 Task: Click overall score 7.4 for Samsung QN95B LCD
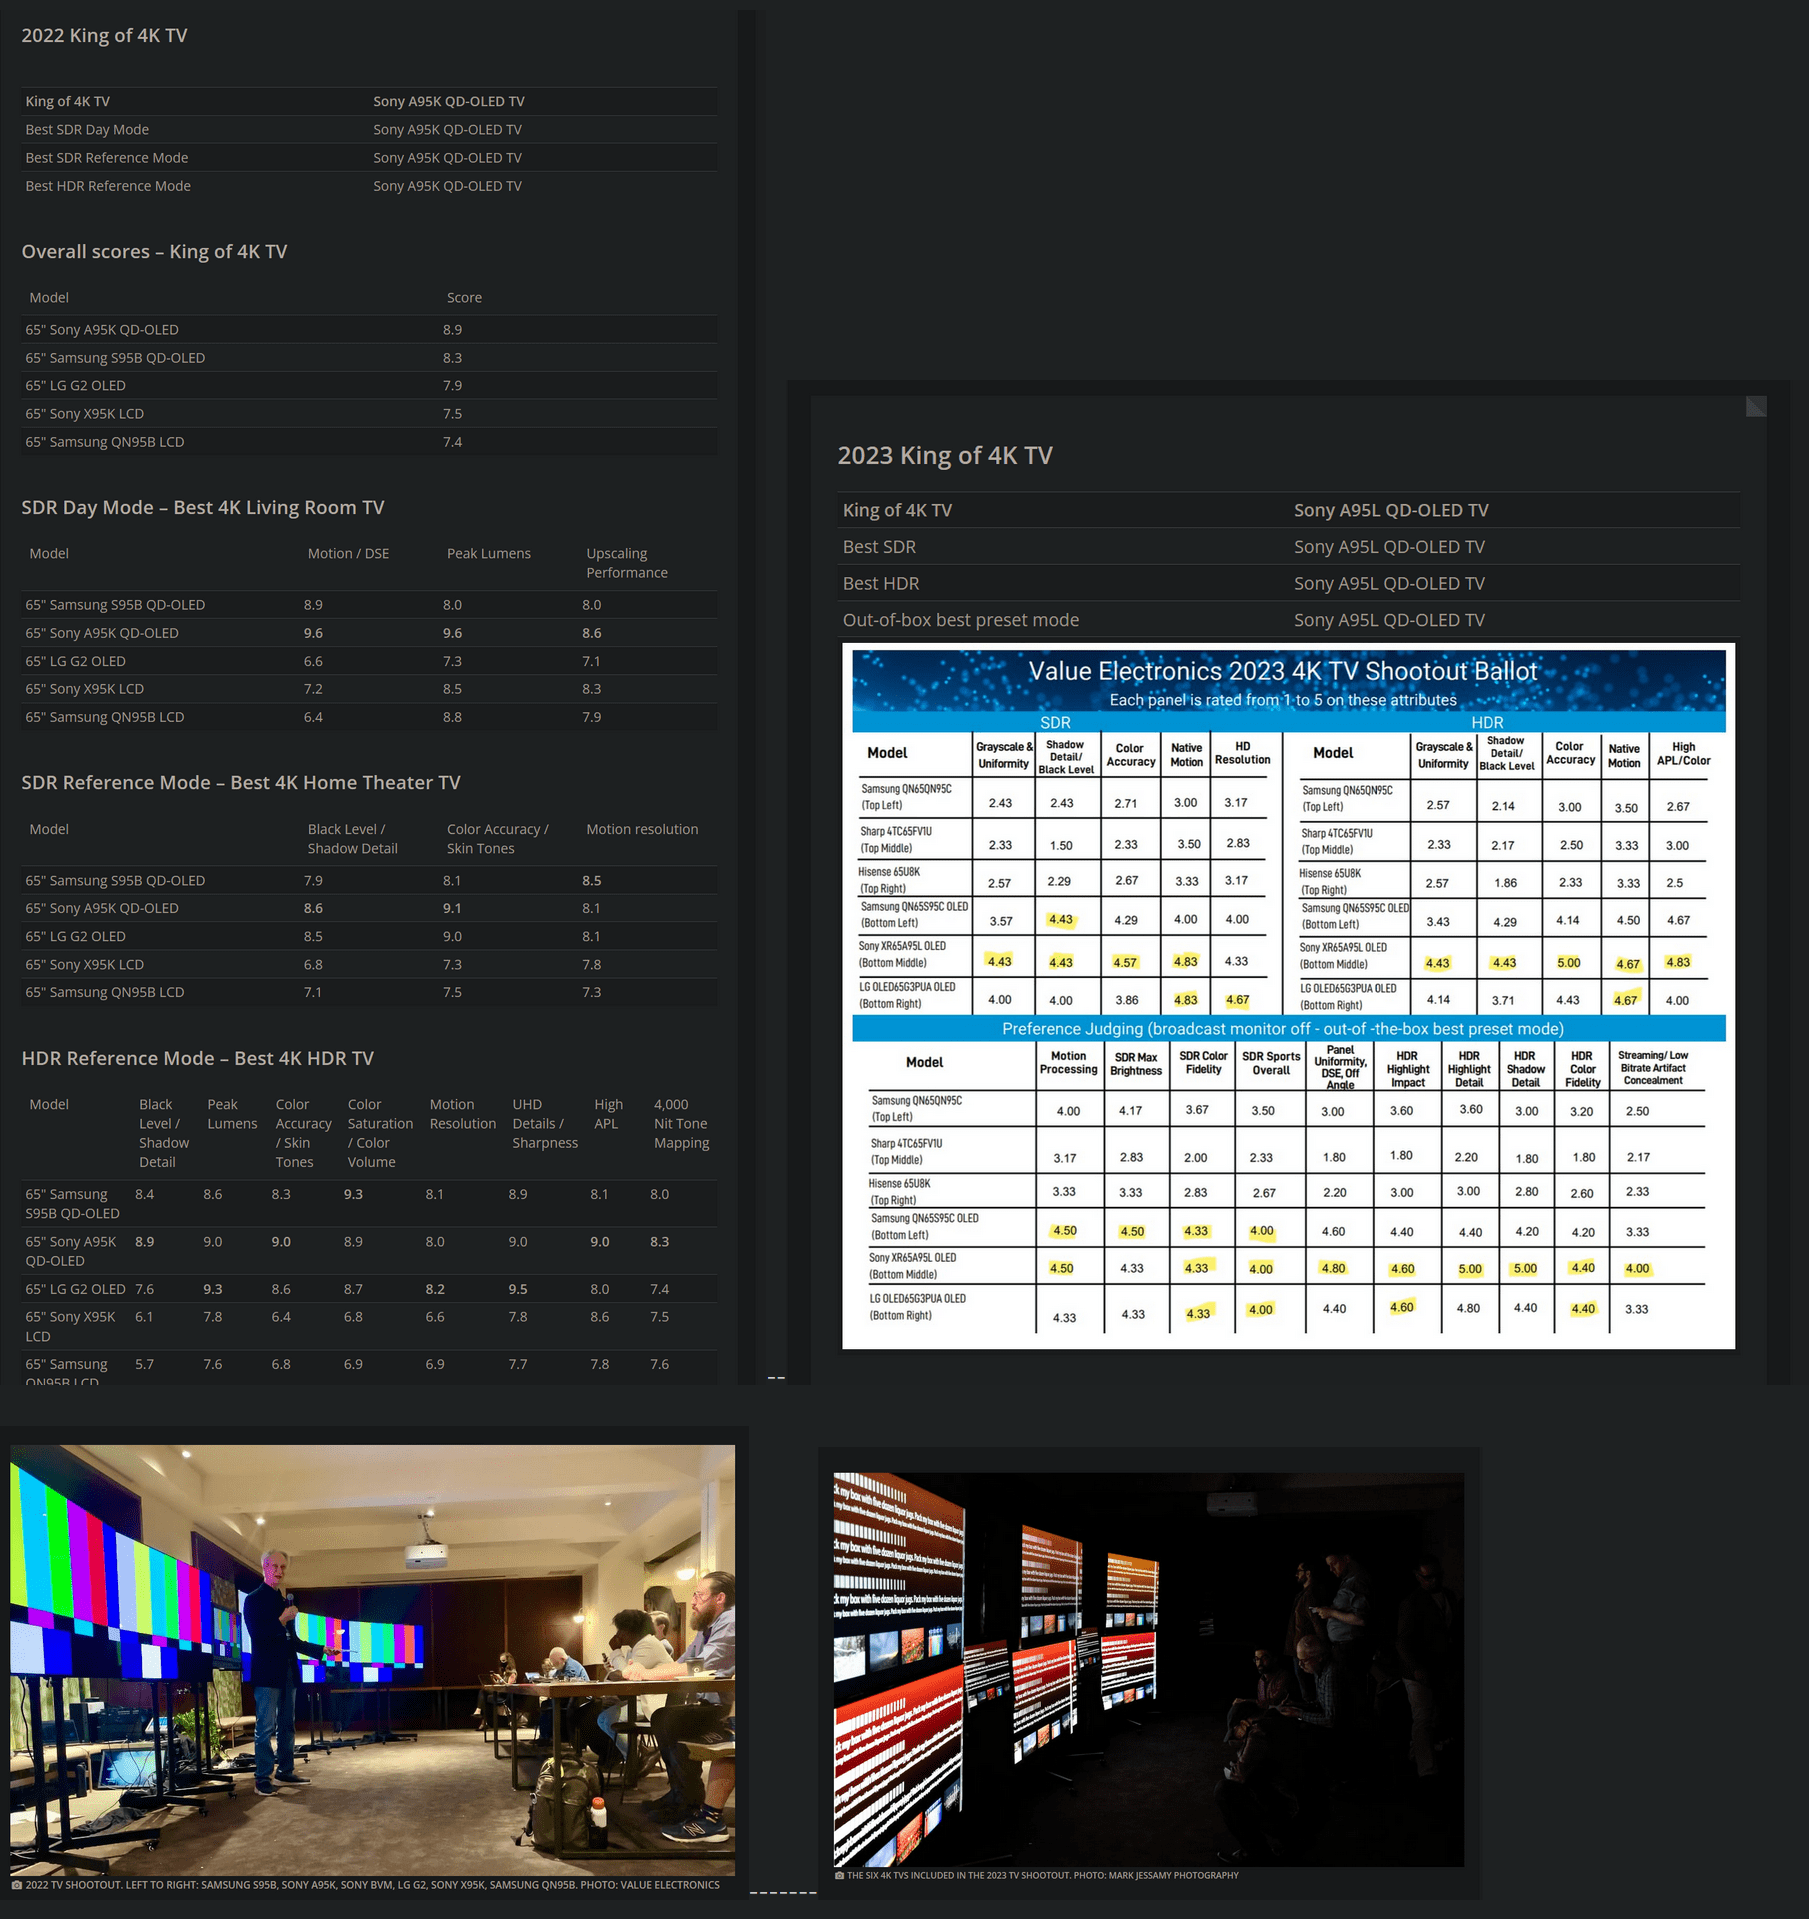tap(453, 442)
